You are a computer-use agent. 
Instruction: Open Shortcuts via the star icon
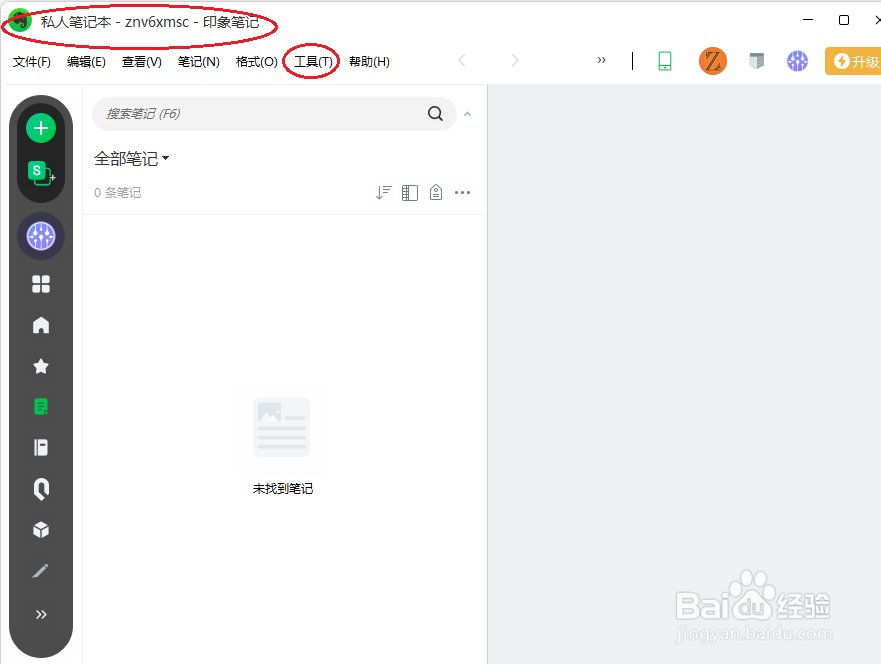coord(40,365)
